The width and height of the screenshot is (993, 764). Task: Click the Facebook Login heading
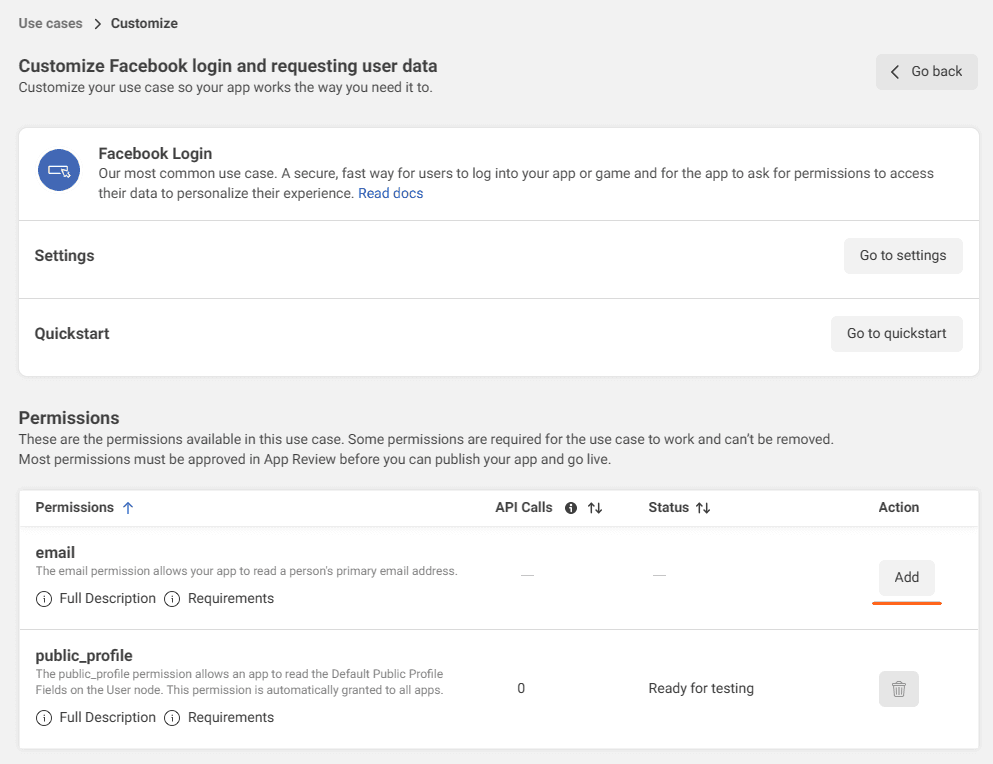click(155, 154)
